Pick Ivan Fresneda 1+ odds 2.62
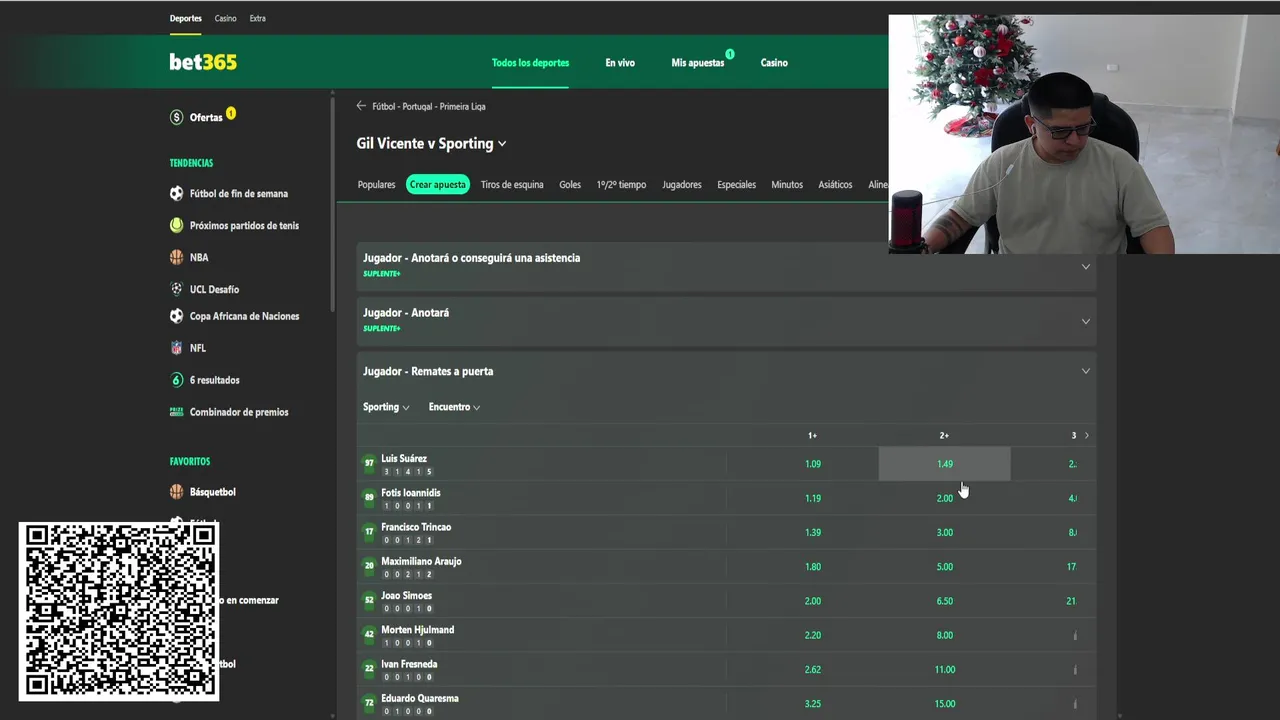The image size is (1280, 720). tap(813, 670)
